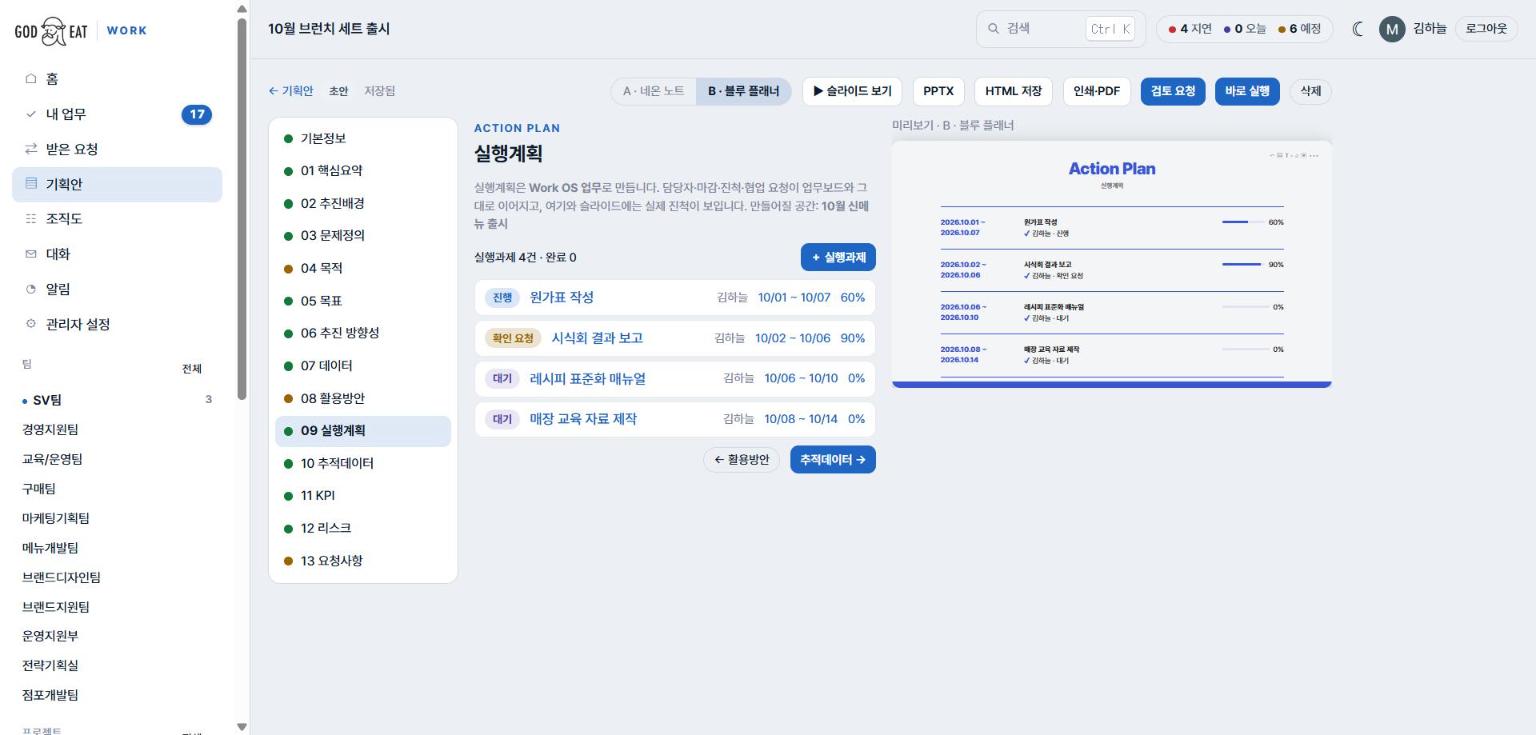The image size is (1536, 735).
Task: Open 대화 in the sidebar
Action: click(x=117, y=254)
